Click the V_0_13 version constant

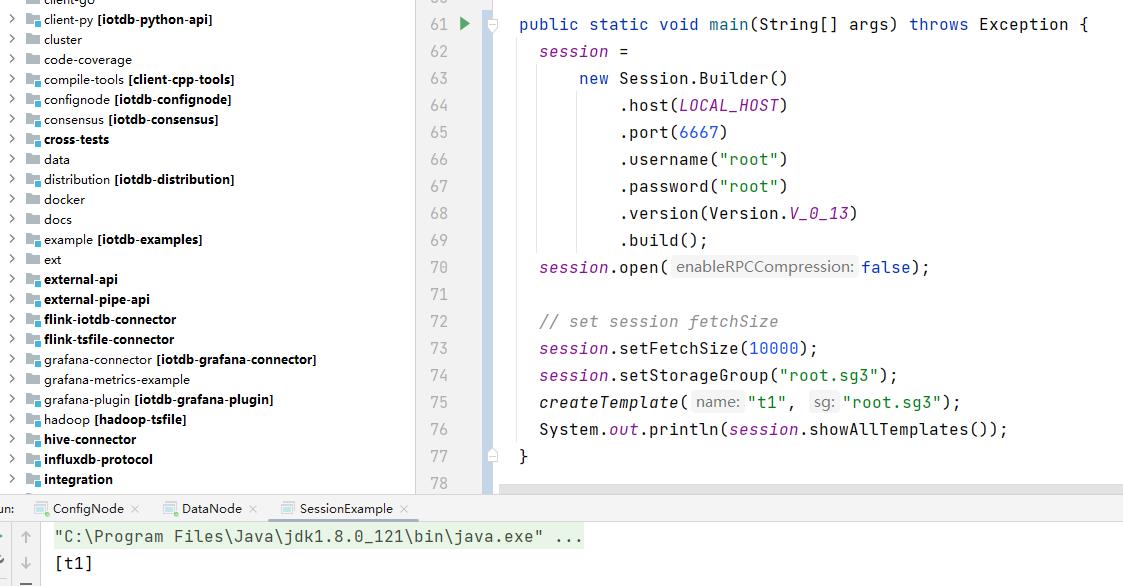(x=819, y=213)
